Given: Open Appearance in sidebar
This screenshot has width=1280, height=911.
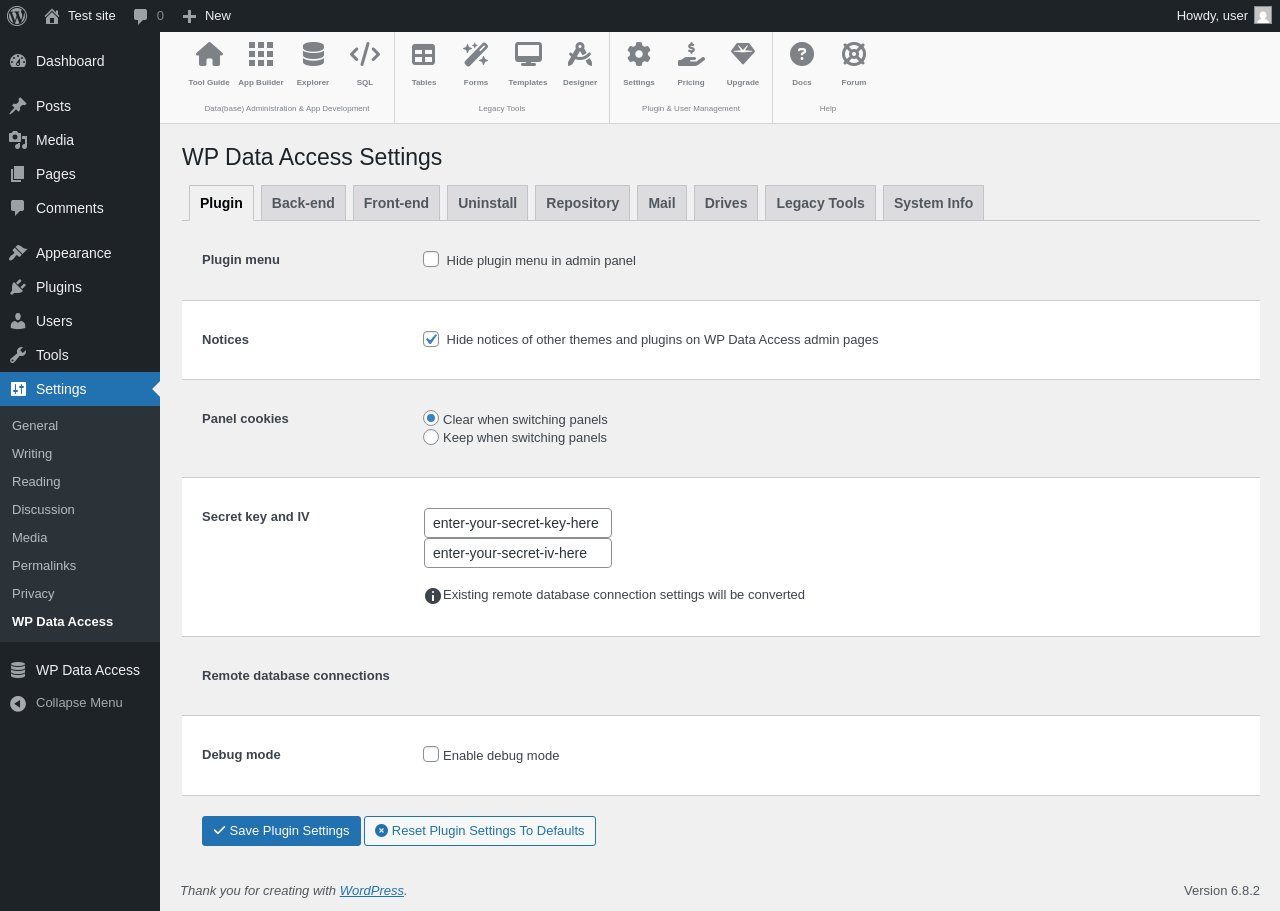Looking at the screenshot, I should point(80,253).
